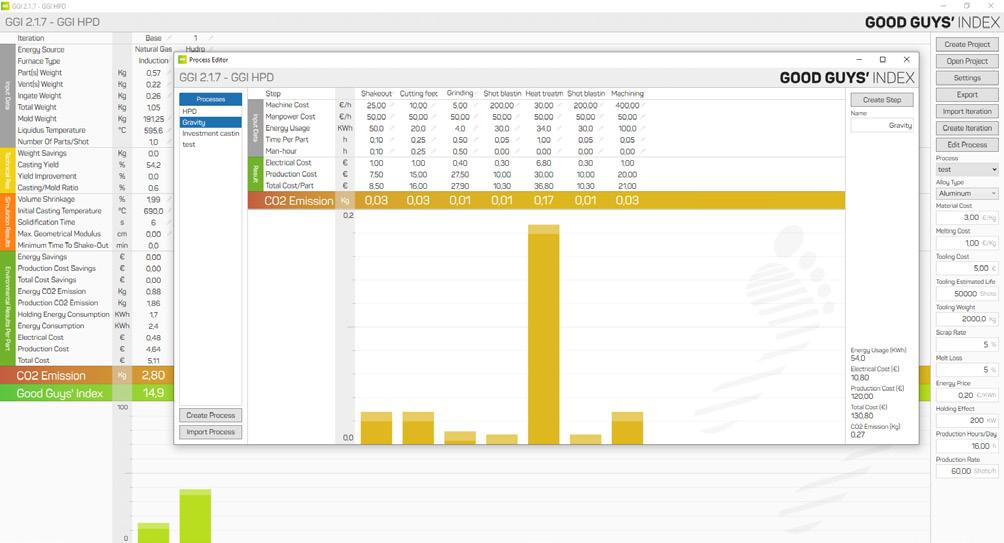1004x543 pixels.
Task: Click the Grinding bar in the CO2 chart
Action: click(460, 438)
